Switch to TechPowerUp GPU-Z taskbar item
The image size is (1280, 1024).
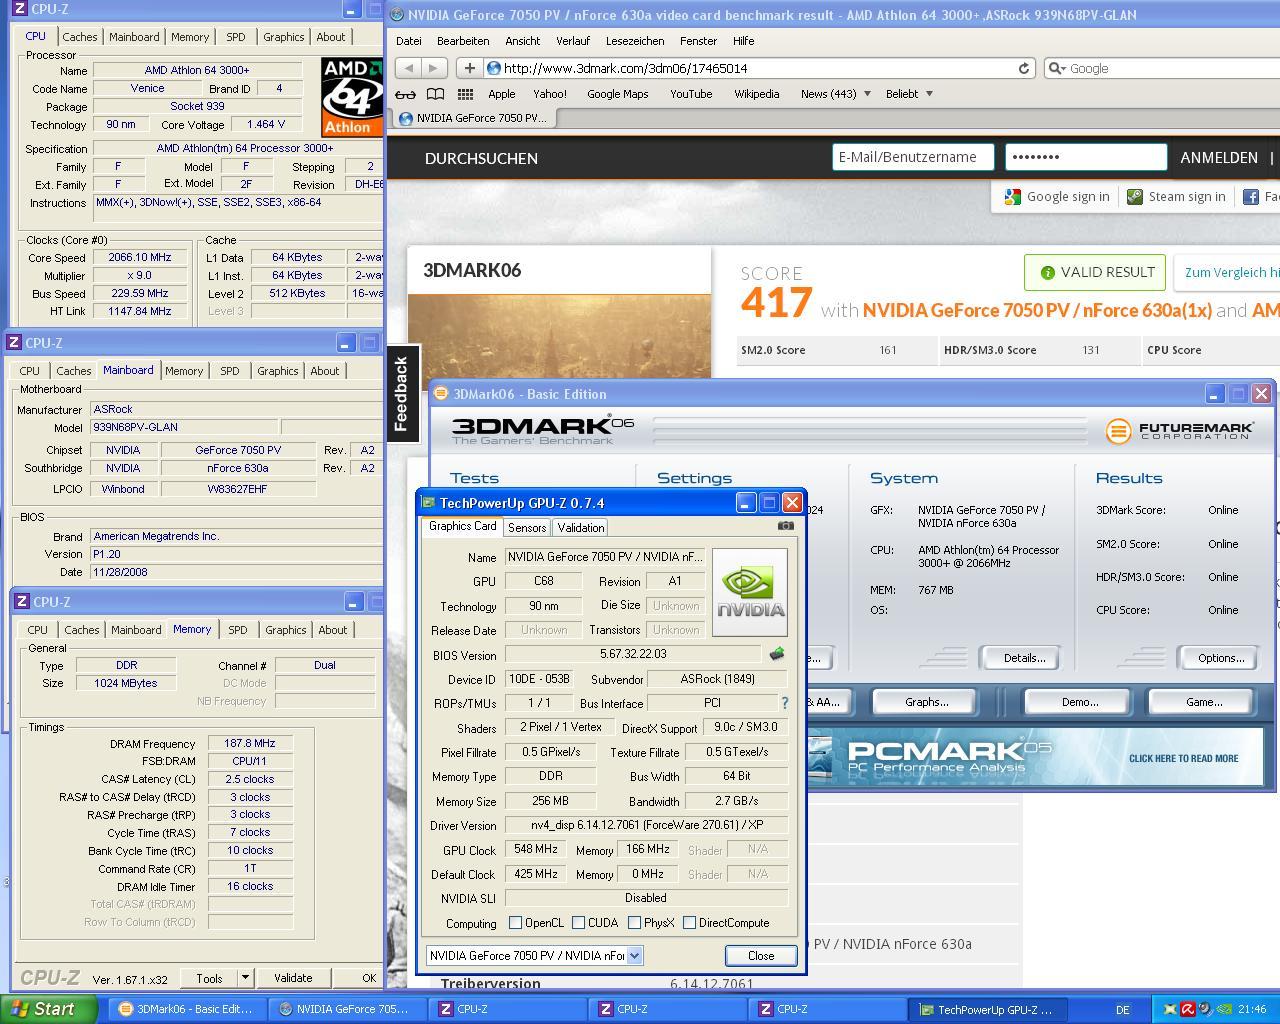pyautogui.click(x=988, y=1009)
